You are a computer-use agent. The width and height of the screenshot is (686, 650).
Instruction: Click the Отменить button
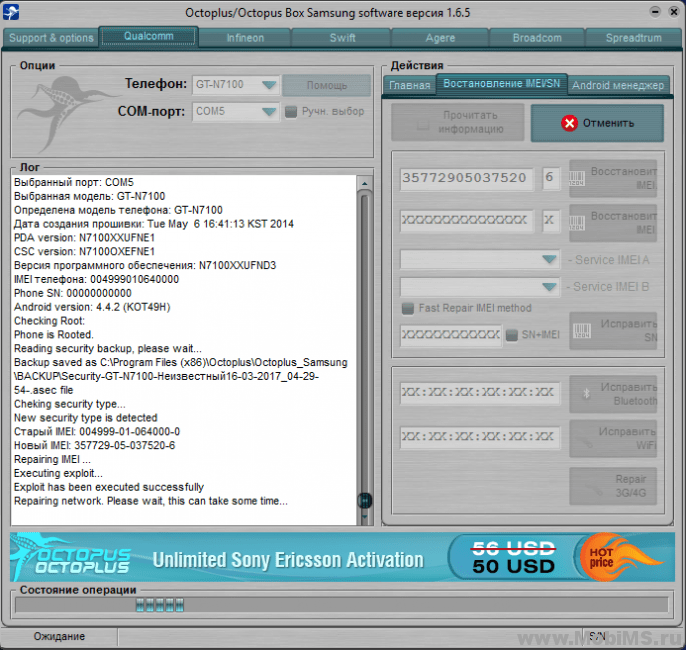597,123
